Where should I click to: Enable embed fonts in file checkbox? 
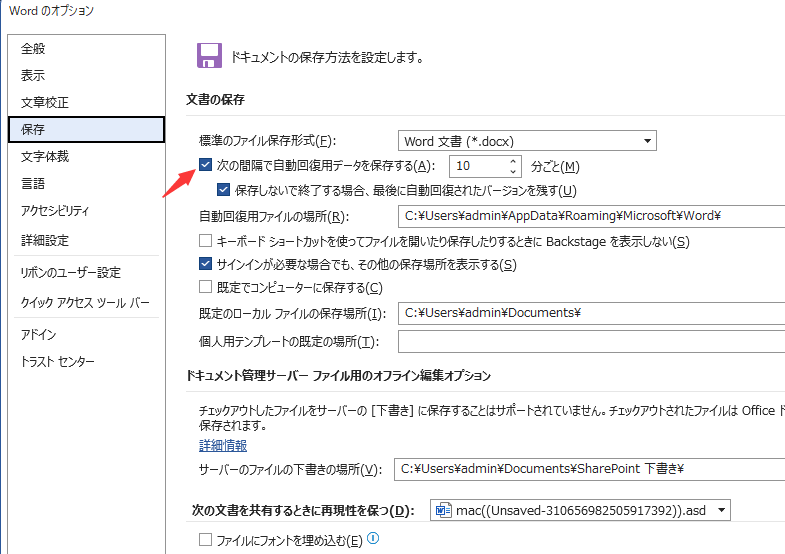[x=205, y=539]
